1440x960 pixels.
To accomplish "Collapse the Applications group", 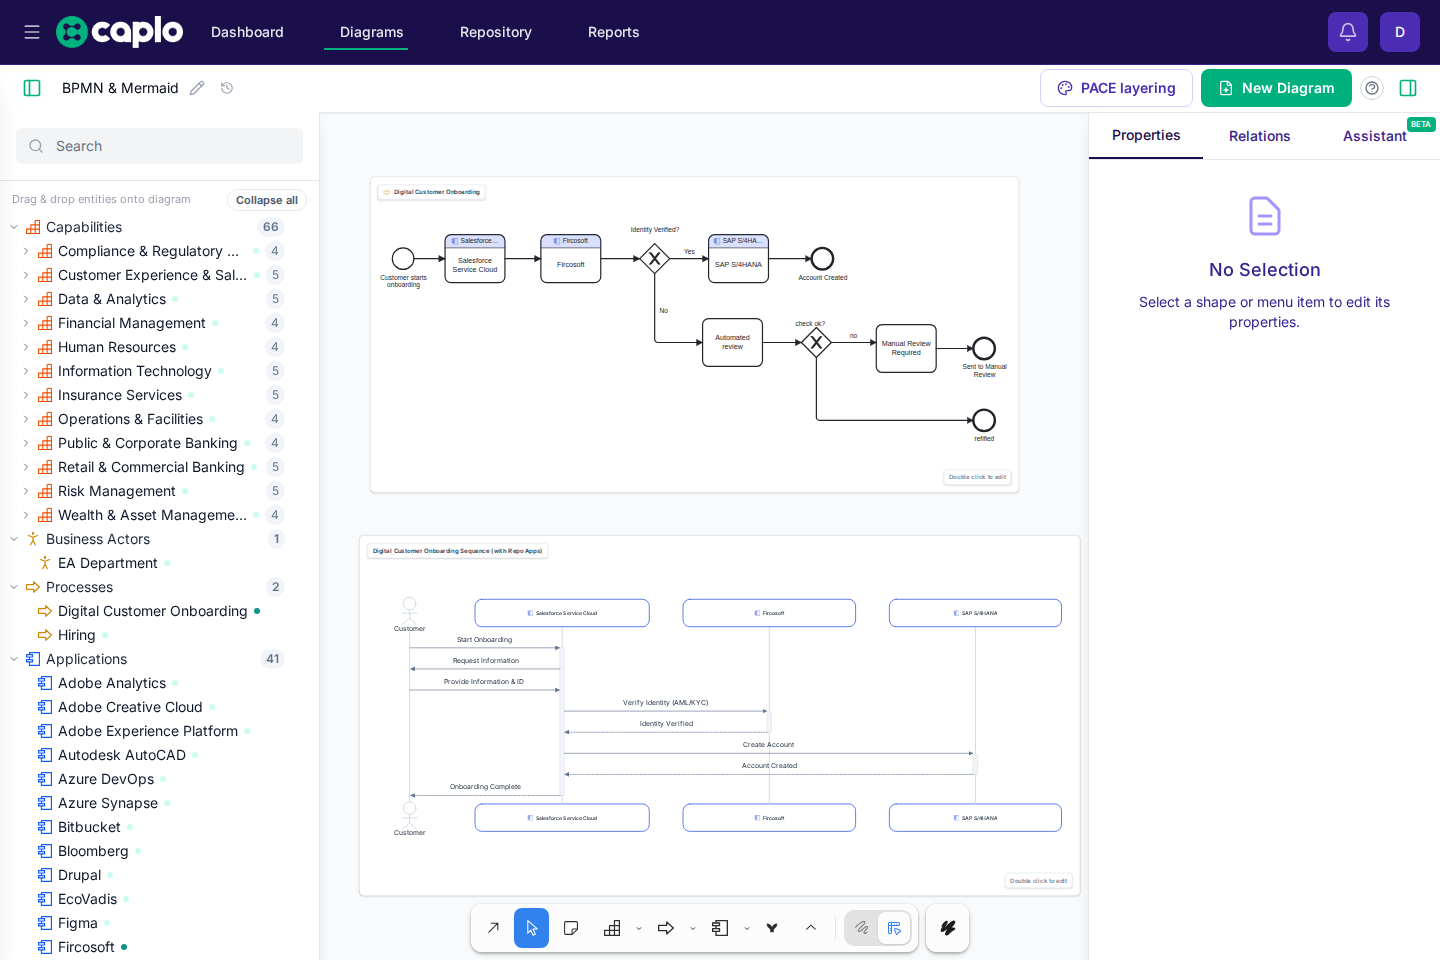I will point(14,659).
